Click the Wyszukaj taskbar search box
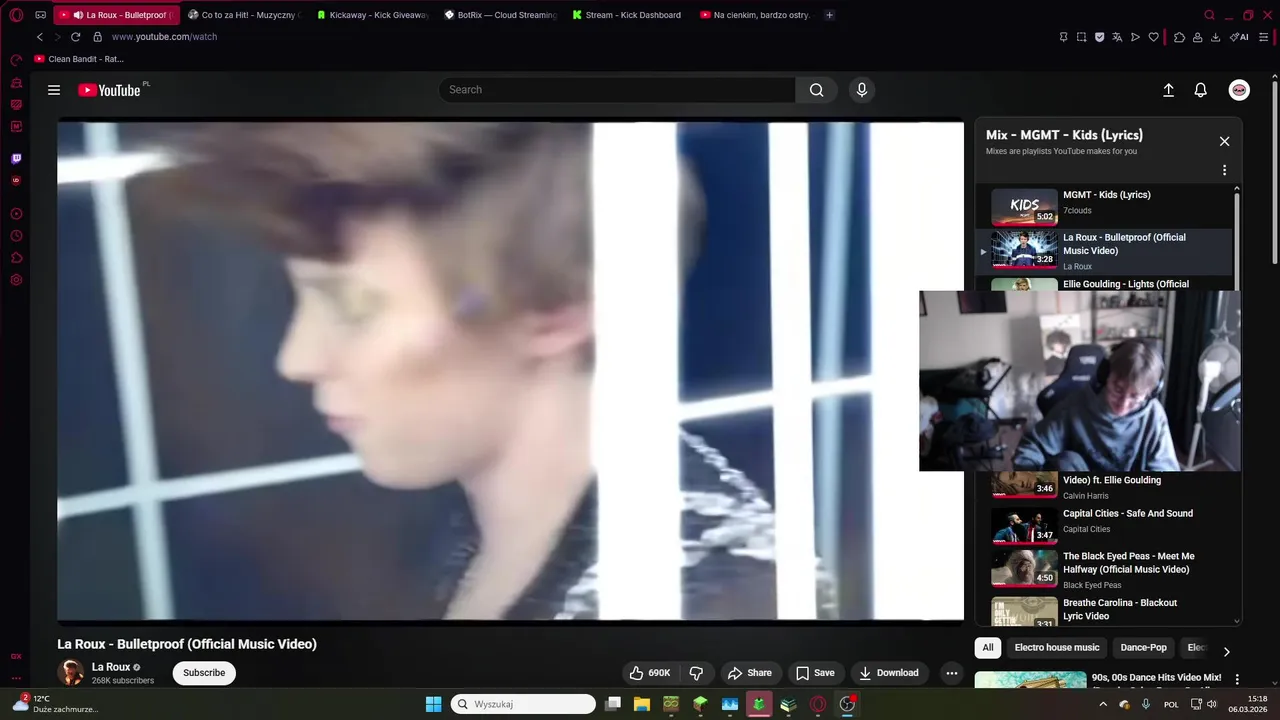The width and height of the screenshot is (1280, 720). tap(523, 704)
